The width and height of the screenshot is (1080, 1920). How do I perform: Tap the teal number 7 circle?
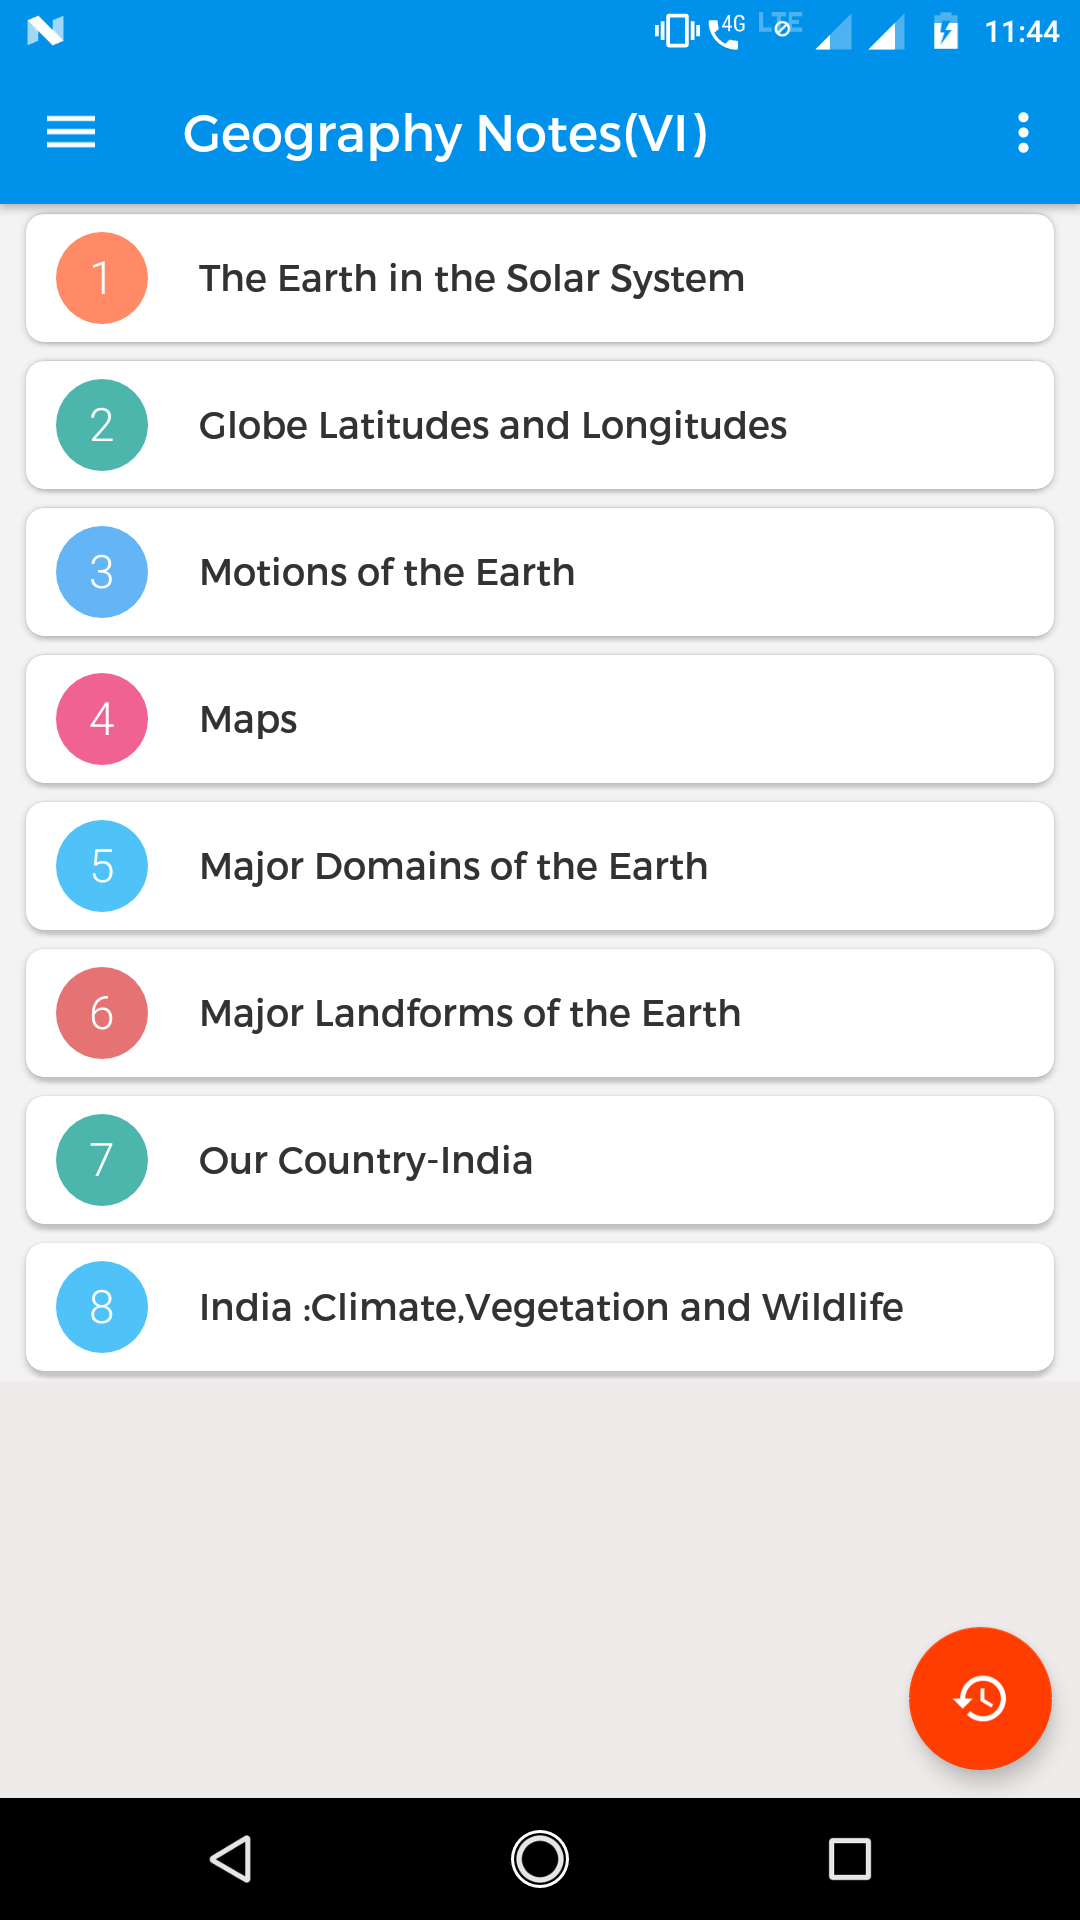[102, 1160]
